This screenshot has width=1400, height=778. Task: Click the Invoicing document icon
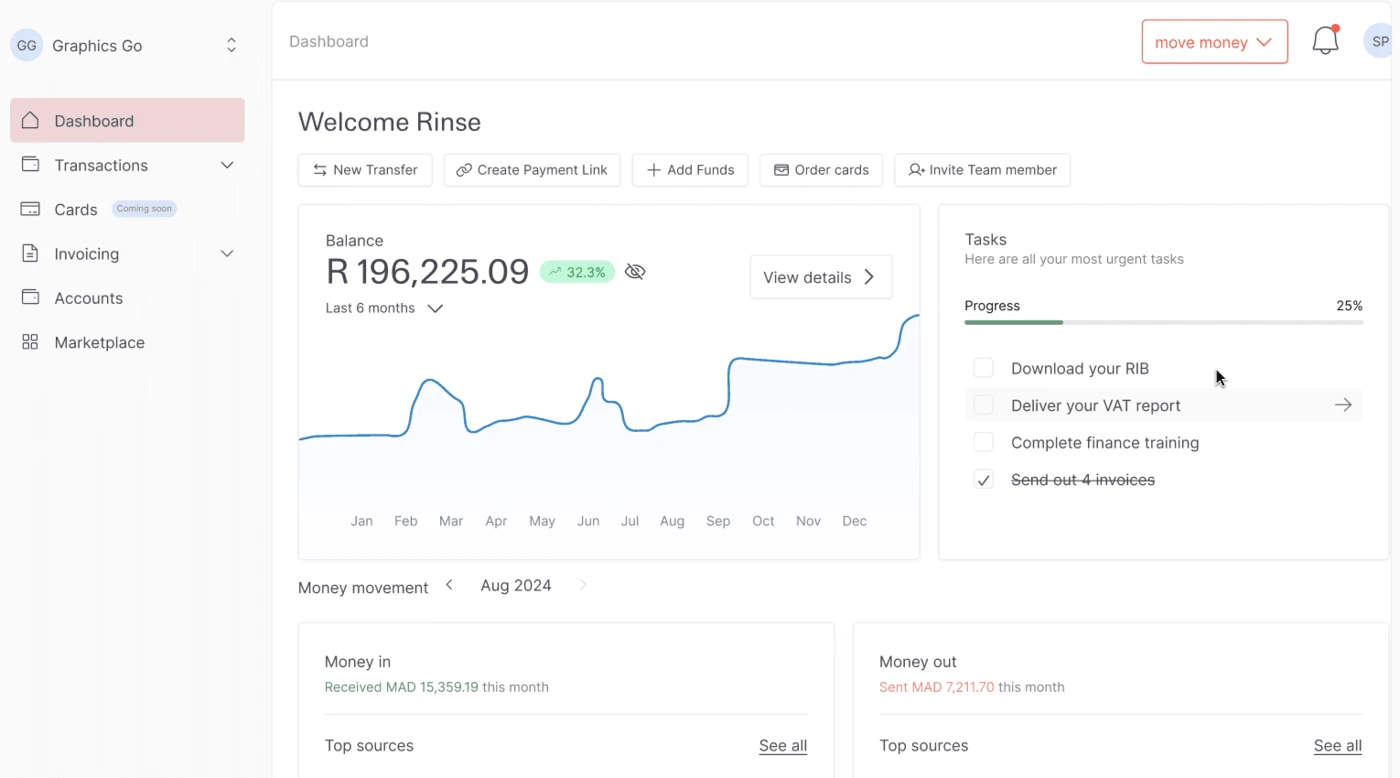click(x=30, y=253)
